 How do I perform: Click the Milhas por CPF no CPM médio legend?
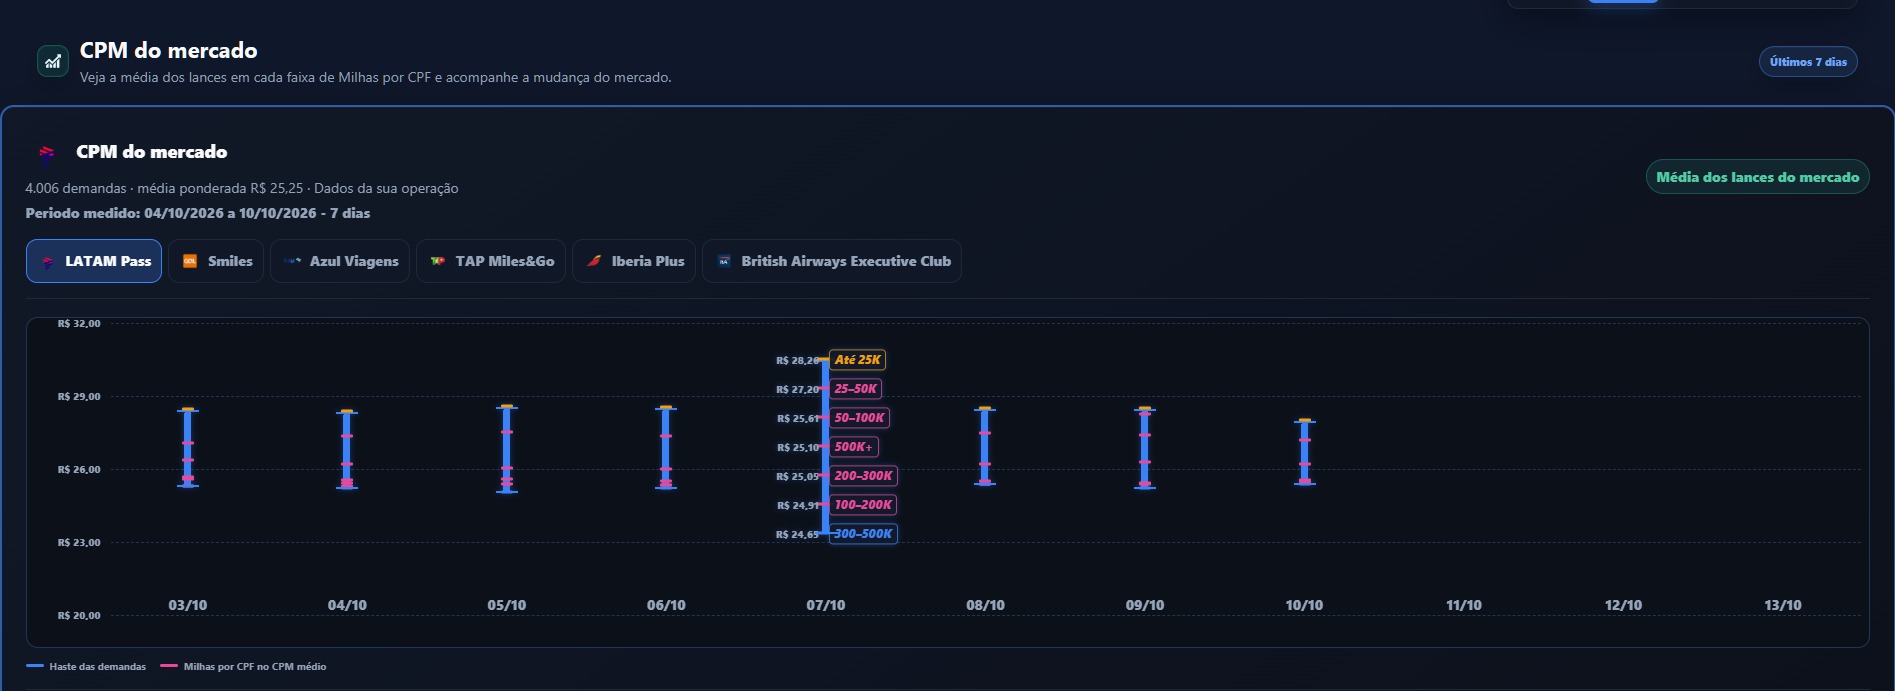point(243,667)
